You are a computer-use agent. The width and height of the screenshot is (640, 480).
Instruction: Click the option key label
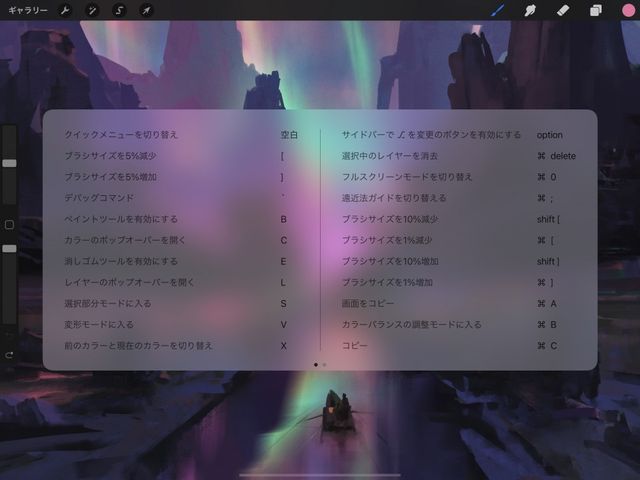550,135
